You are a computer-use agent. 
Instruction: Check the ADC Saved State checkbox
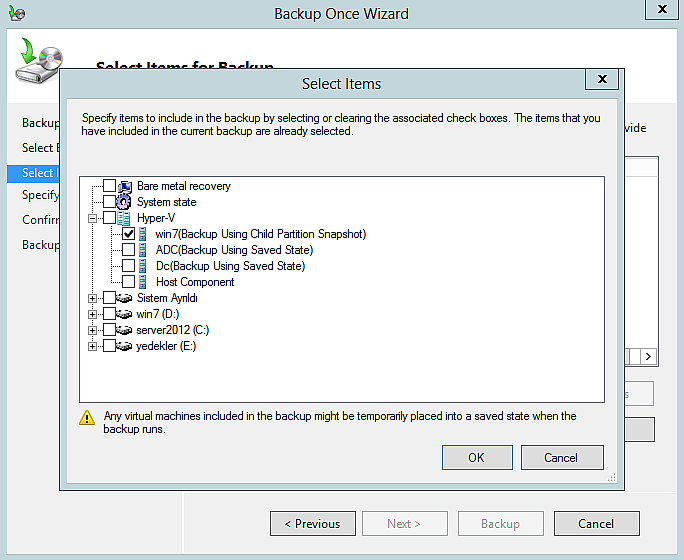pyautogui.click(x=128, y=250)
